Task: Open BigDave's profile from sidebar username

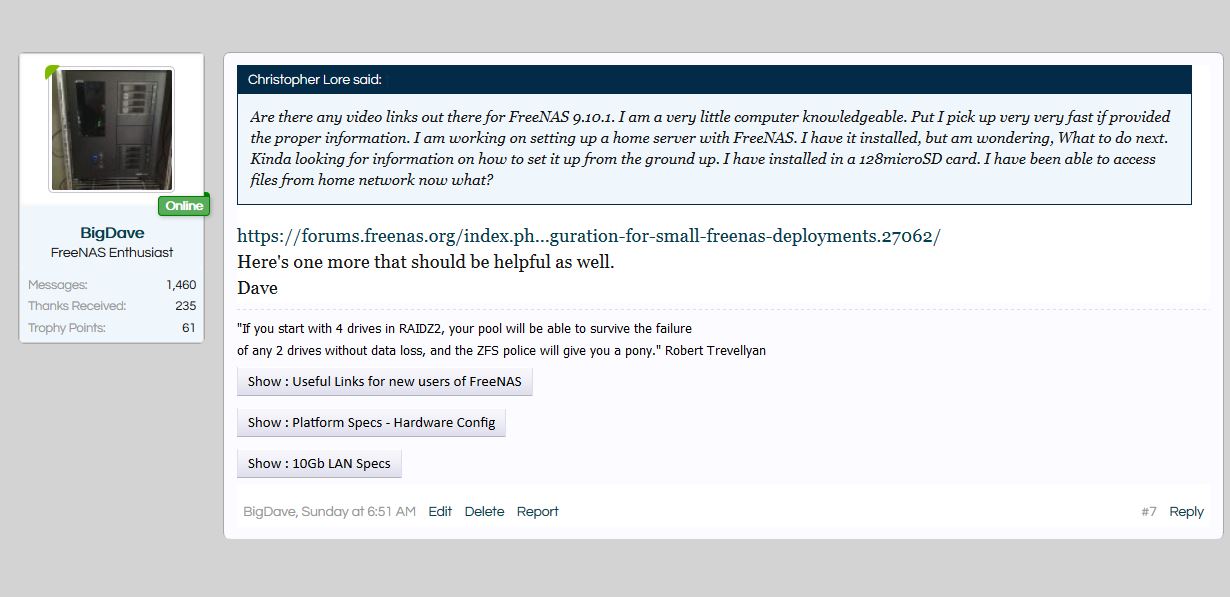Action: point(112,233)
